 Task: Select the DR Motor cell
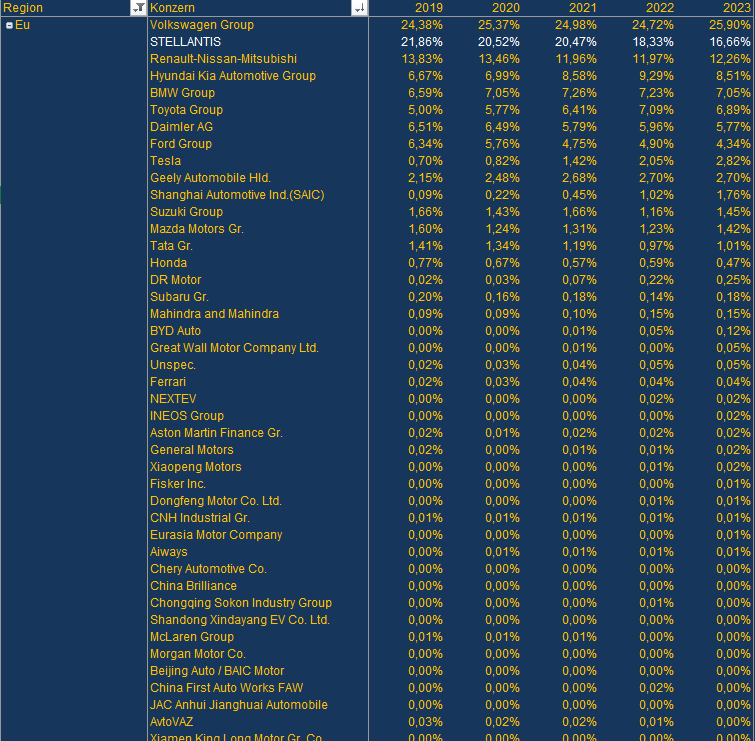coord(176,280)
